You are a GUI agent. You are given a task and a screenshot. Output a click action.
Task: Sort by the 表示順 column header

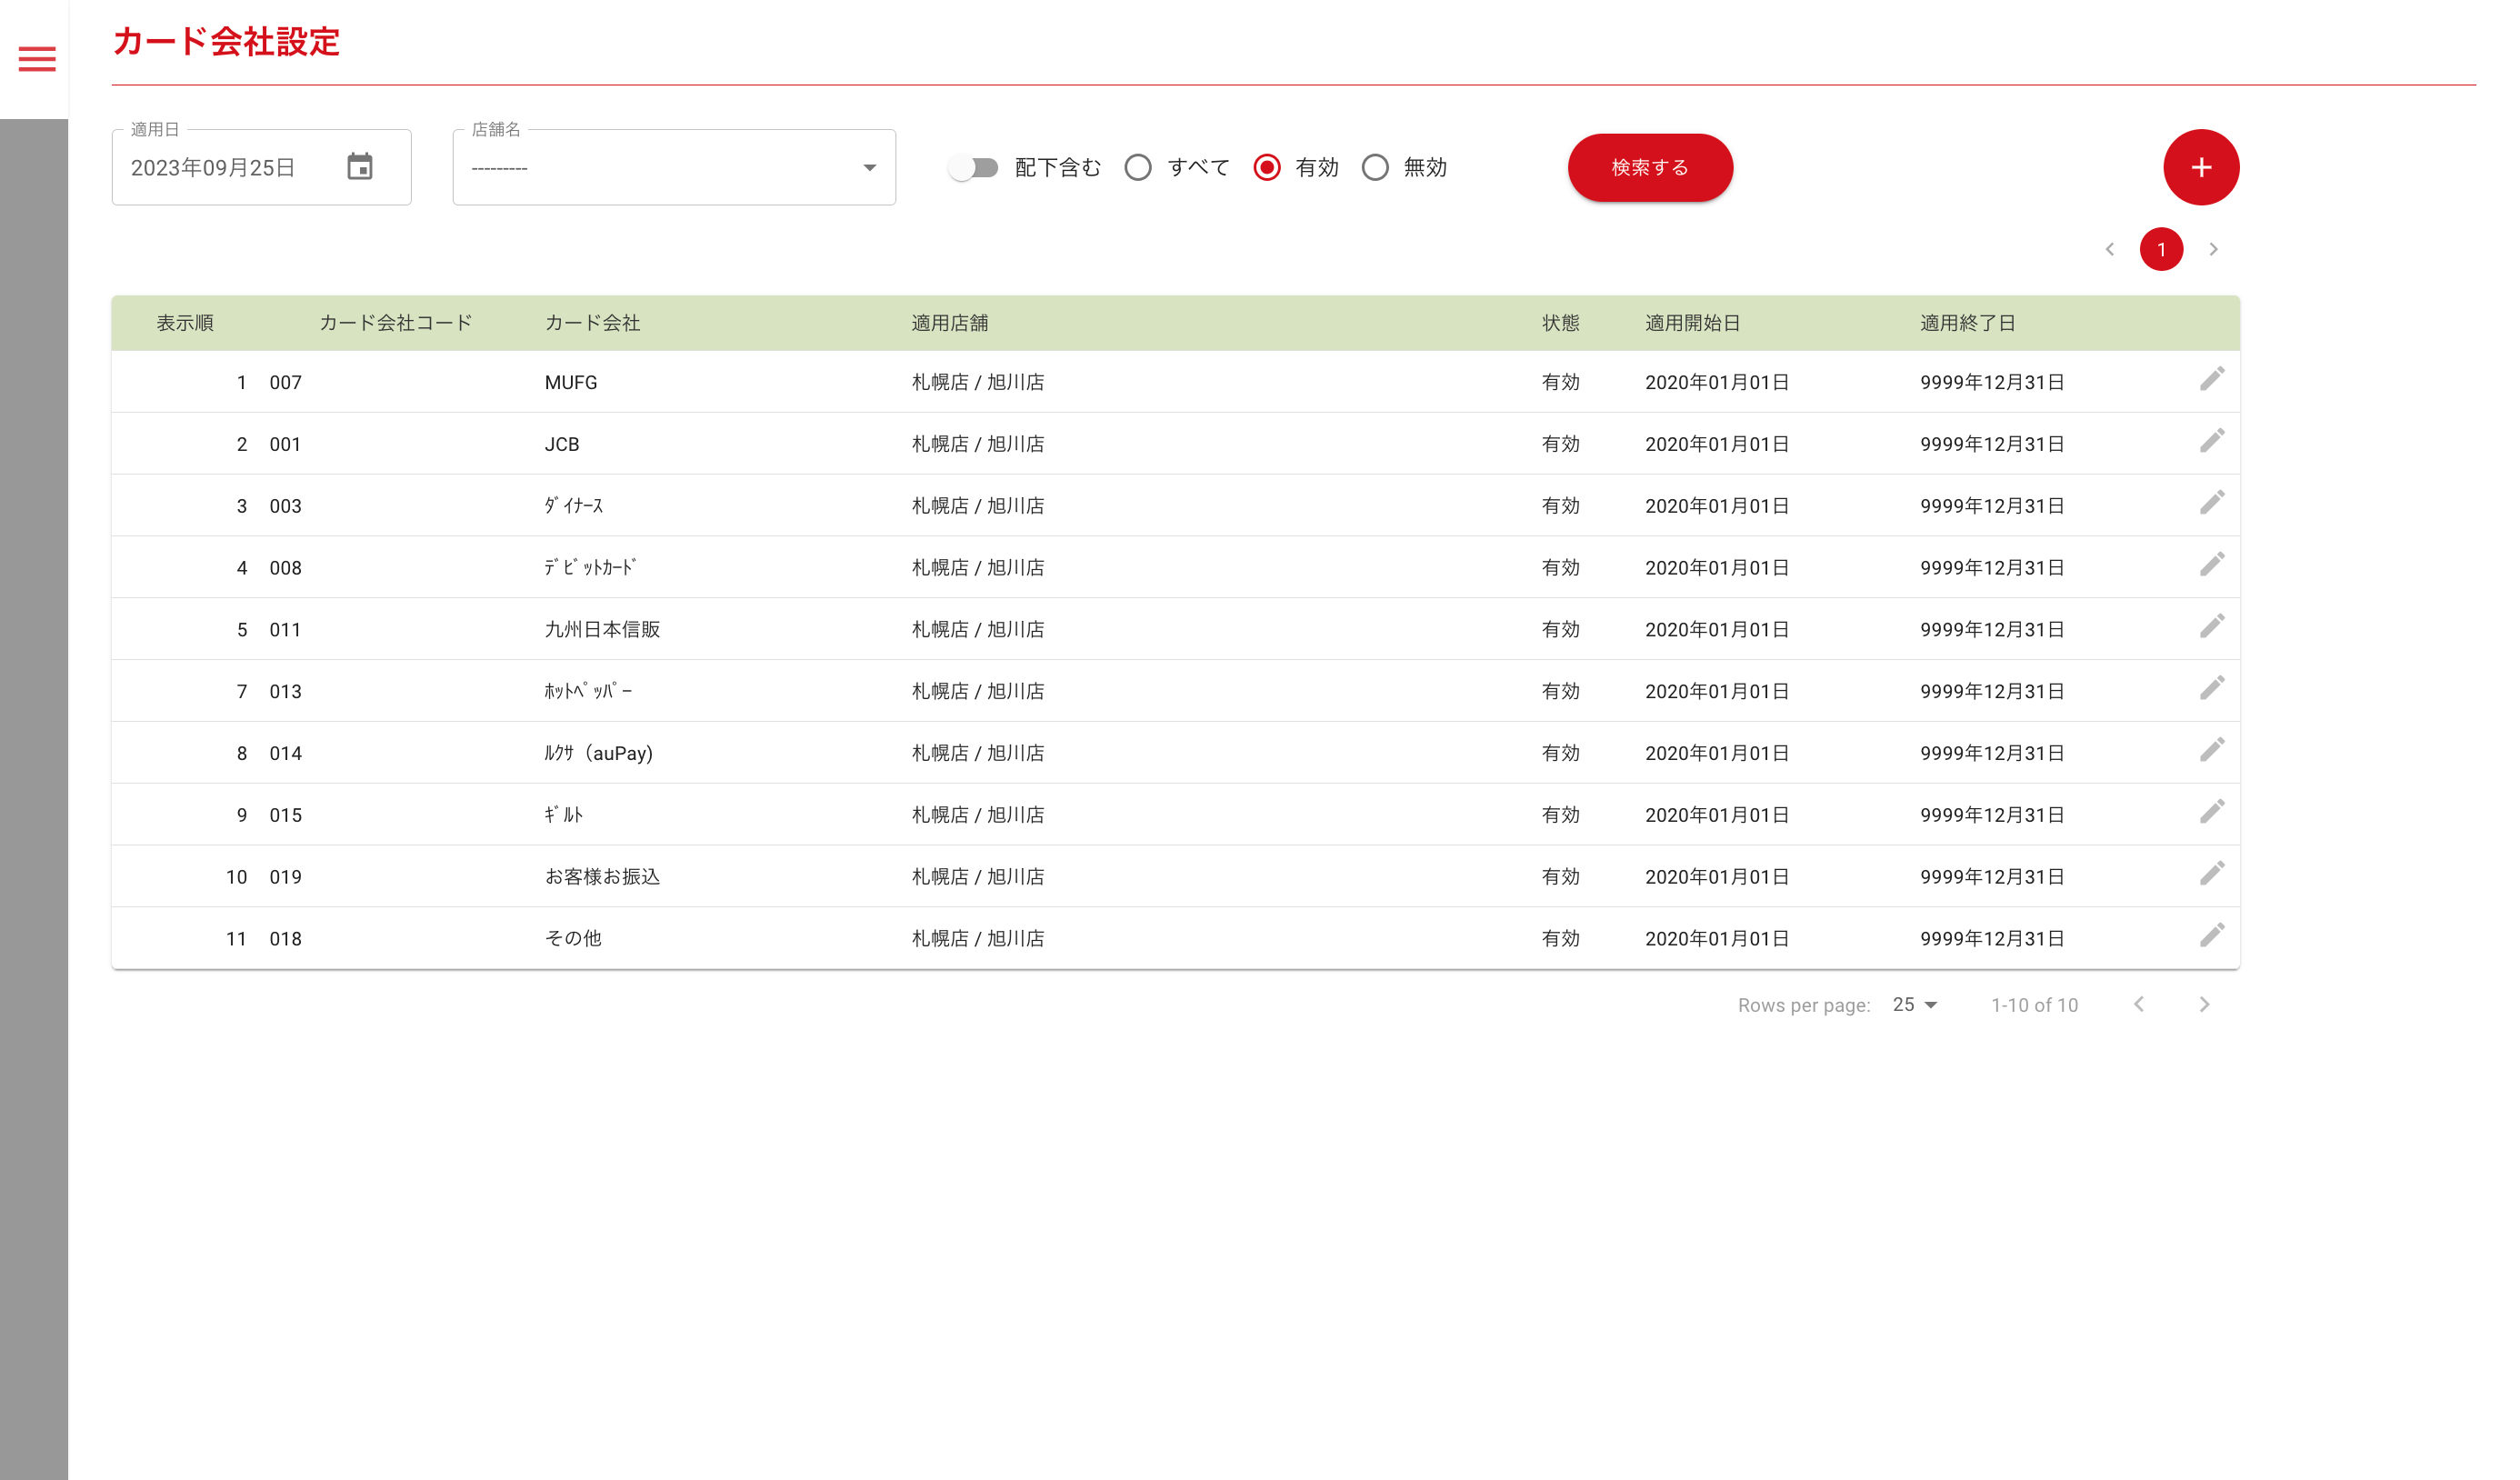coord(185,323)
